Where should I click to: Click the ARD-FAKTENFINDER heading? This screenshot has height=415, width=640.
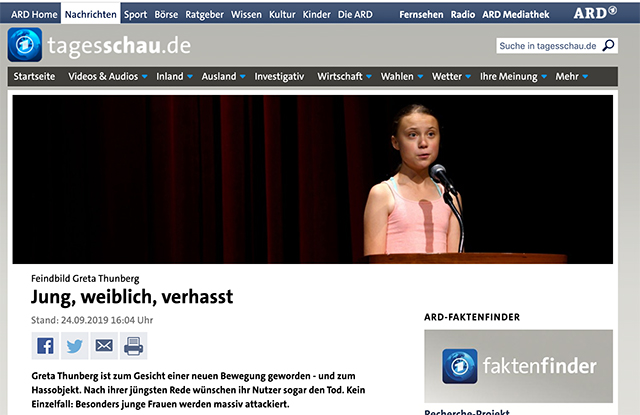click(472, 317)
